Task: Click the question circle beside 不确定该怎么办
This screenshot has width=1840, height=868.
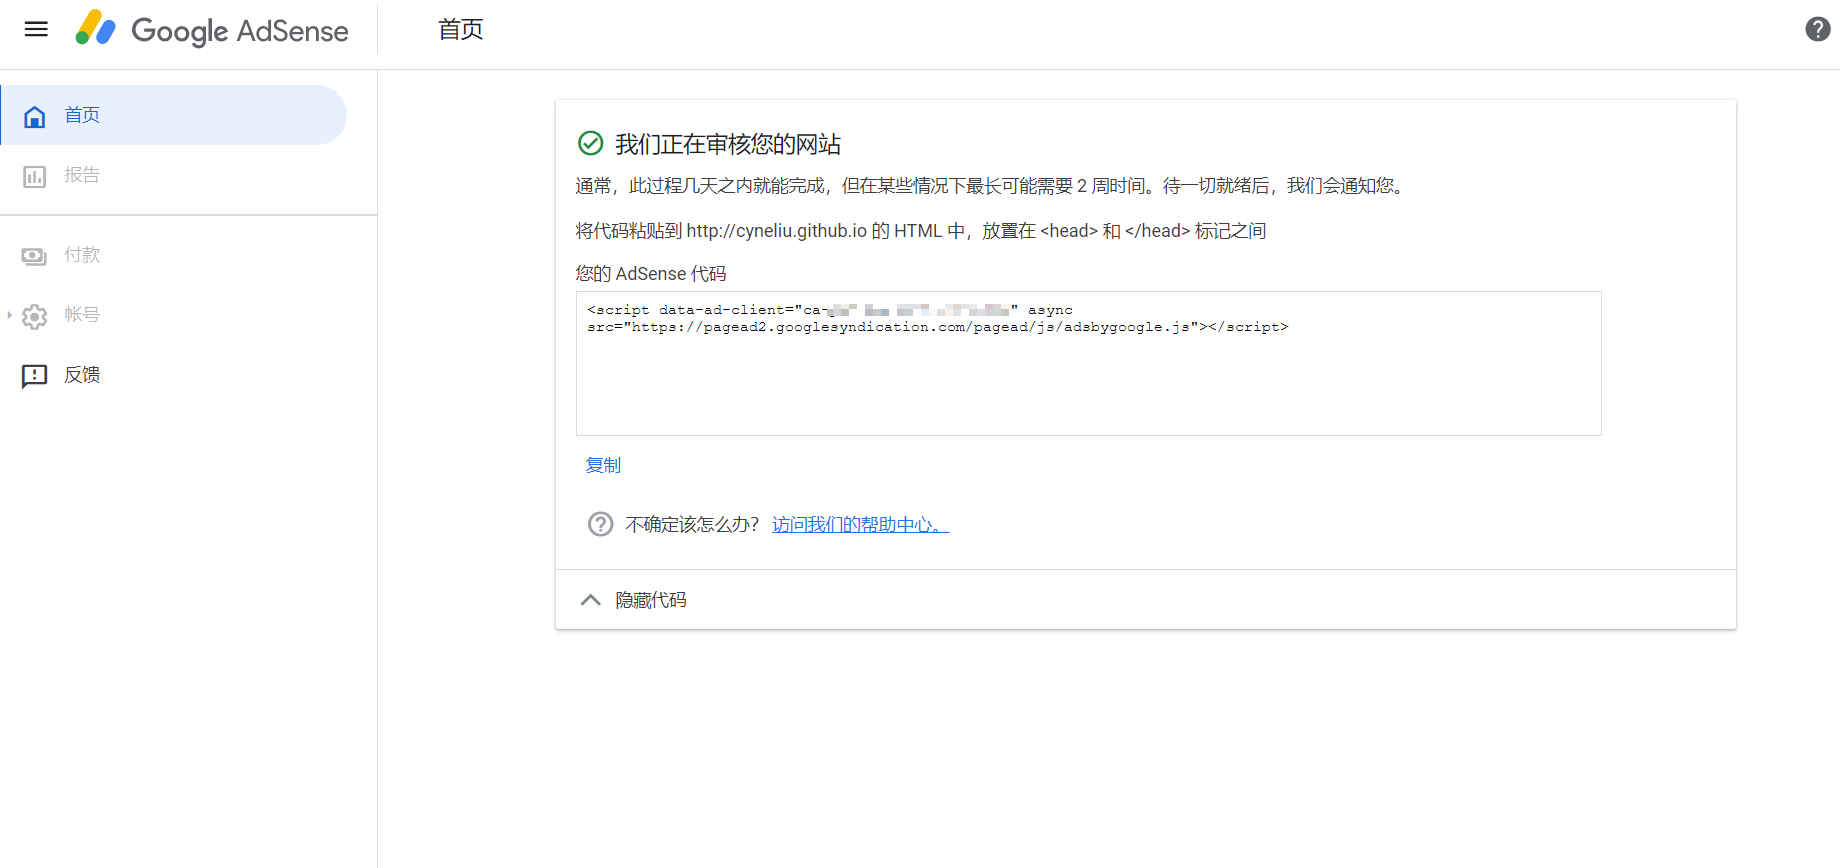Action: [600, 524]
